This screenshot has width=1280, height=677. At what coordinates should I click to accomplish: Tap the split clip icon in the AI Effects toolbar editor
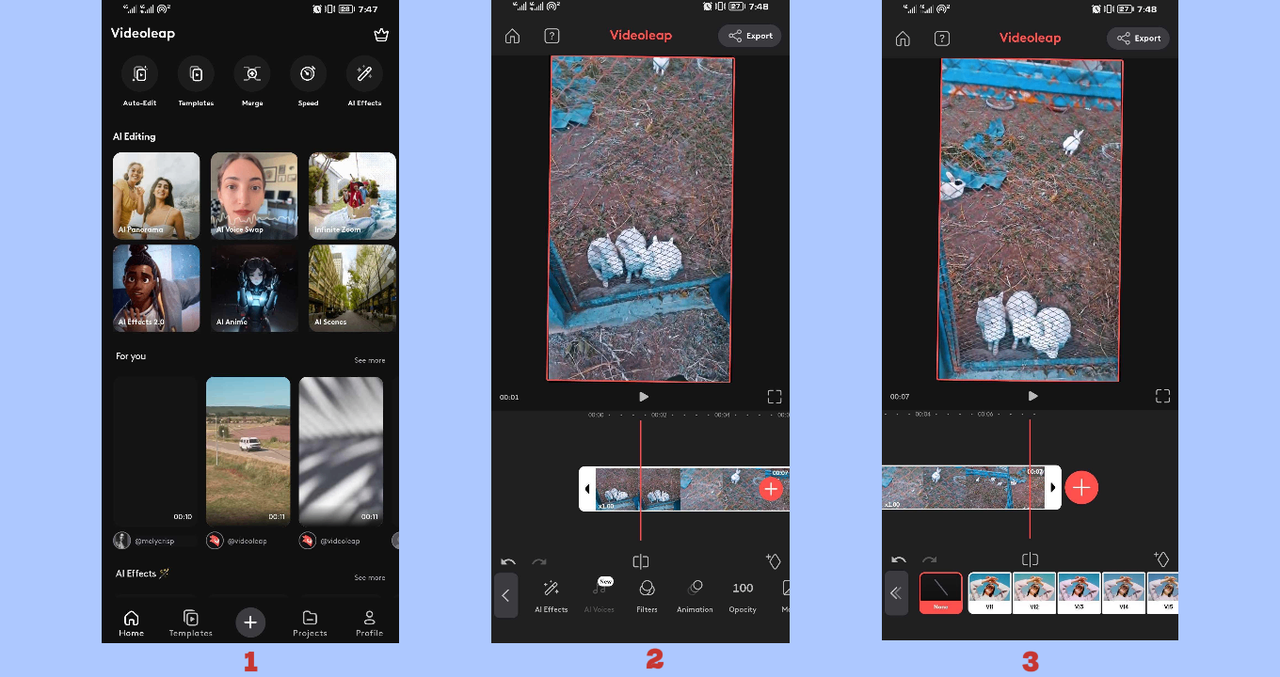click(x=641, y=562)
